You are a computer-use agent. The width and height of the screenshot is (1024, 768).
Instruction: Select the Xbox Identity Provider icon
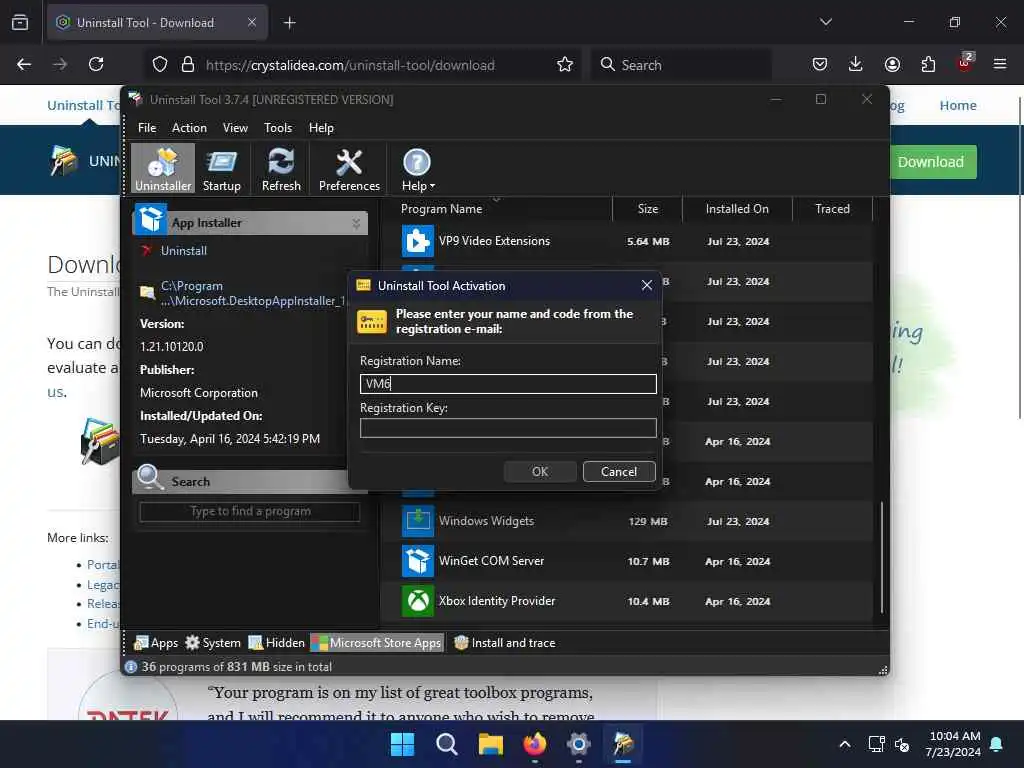tap(417, 601)
